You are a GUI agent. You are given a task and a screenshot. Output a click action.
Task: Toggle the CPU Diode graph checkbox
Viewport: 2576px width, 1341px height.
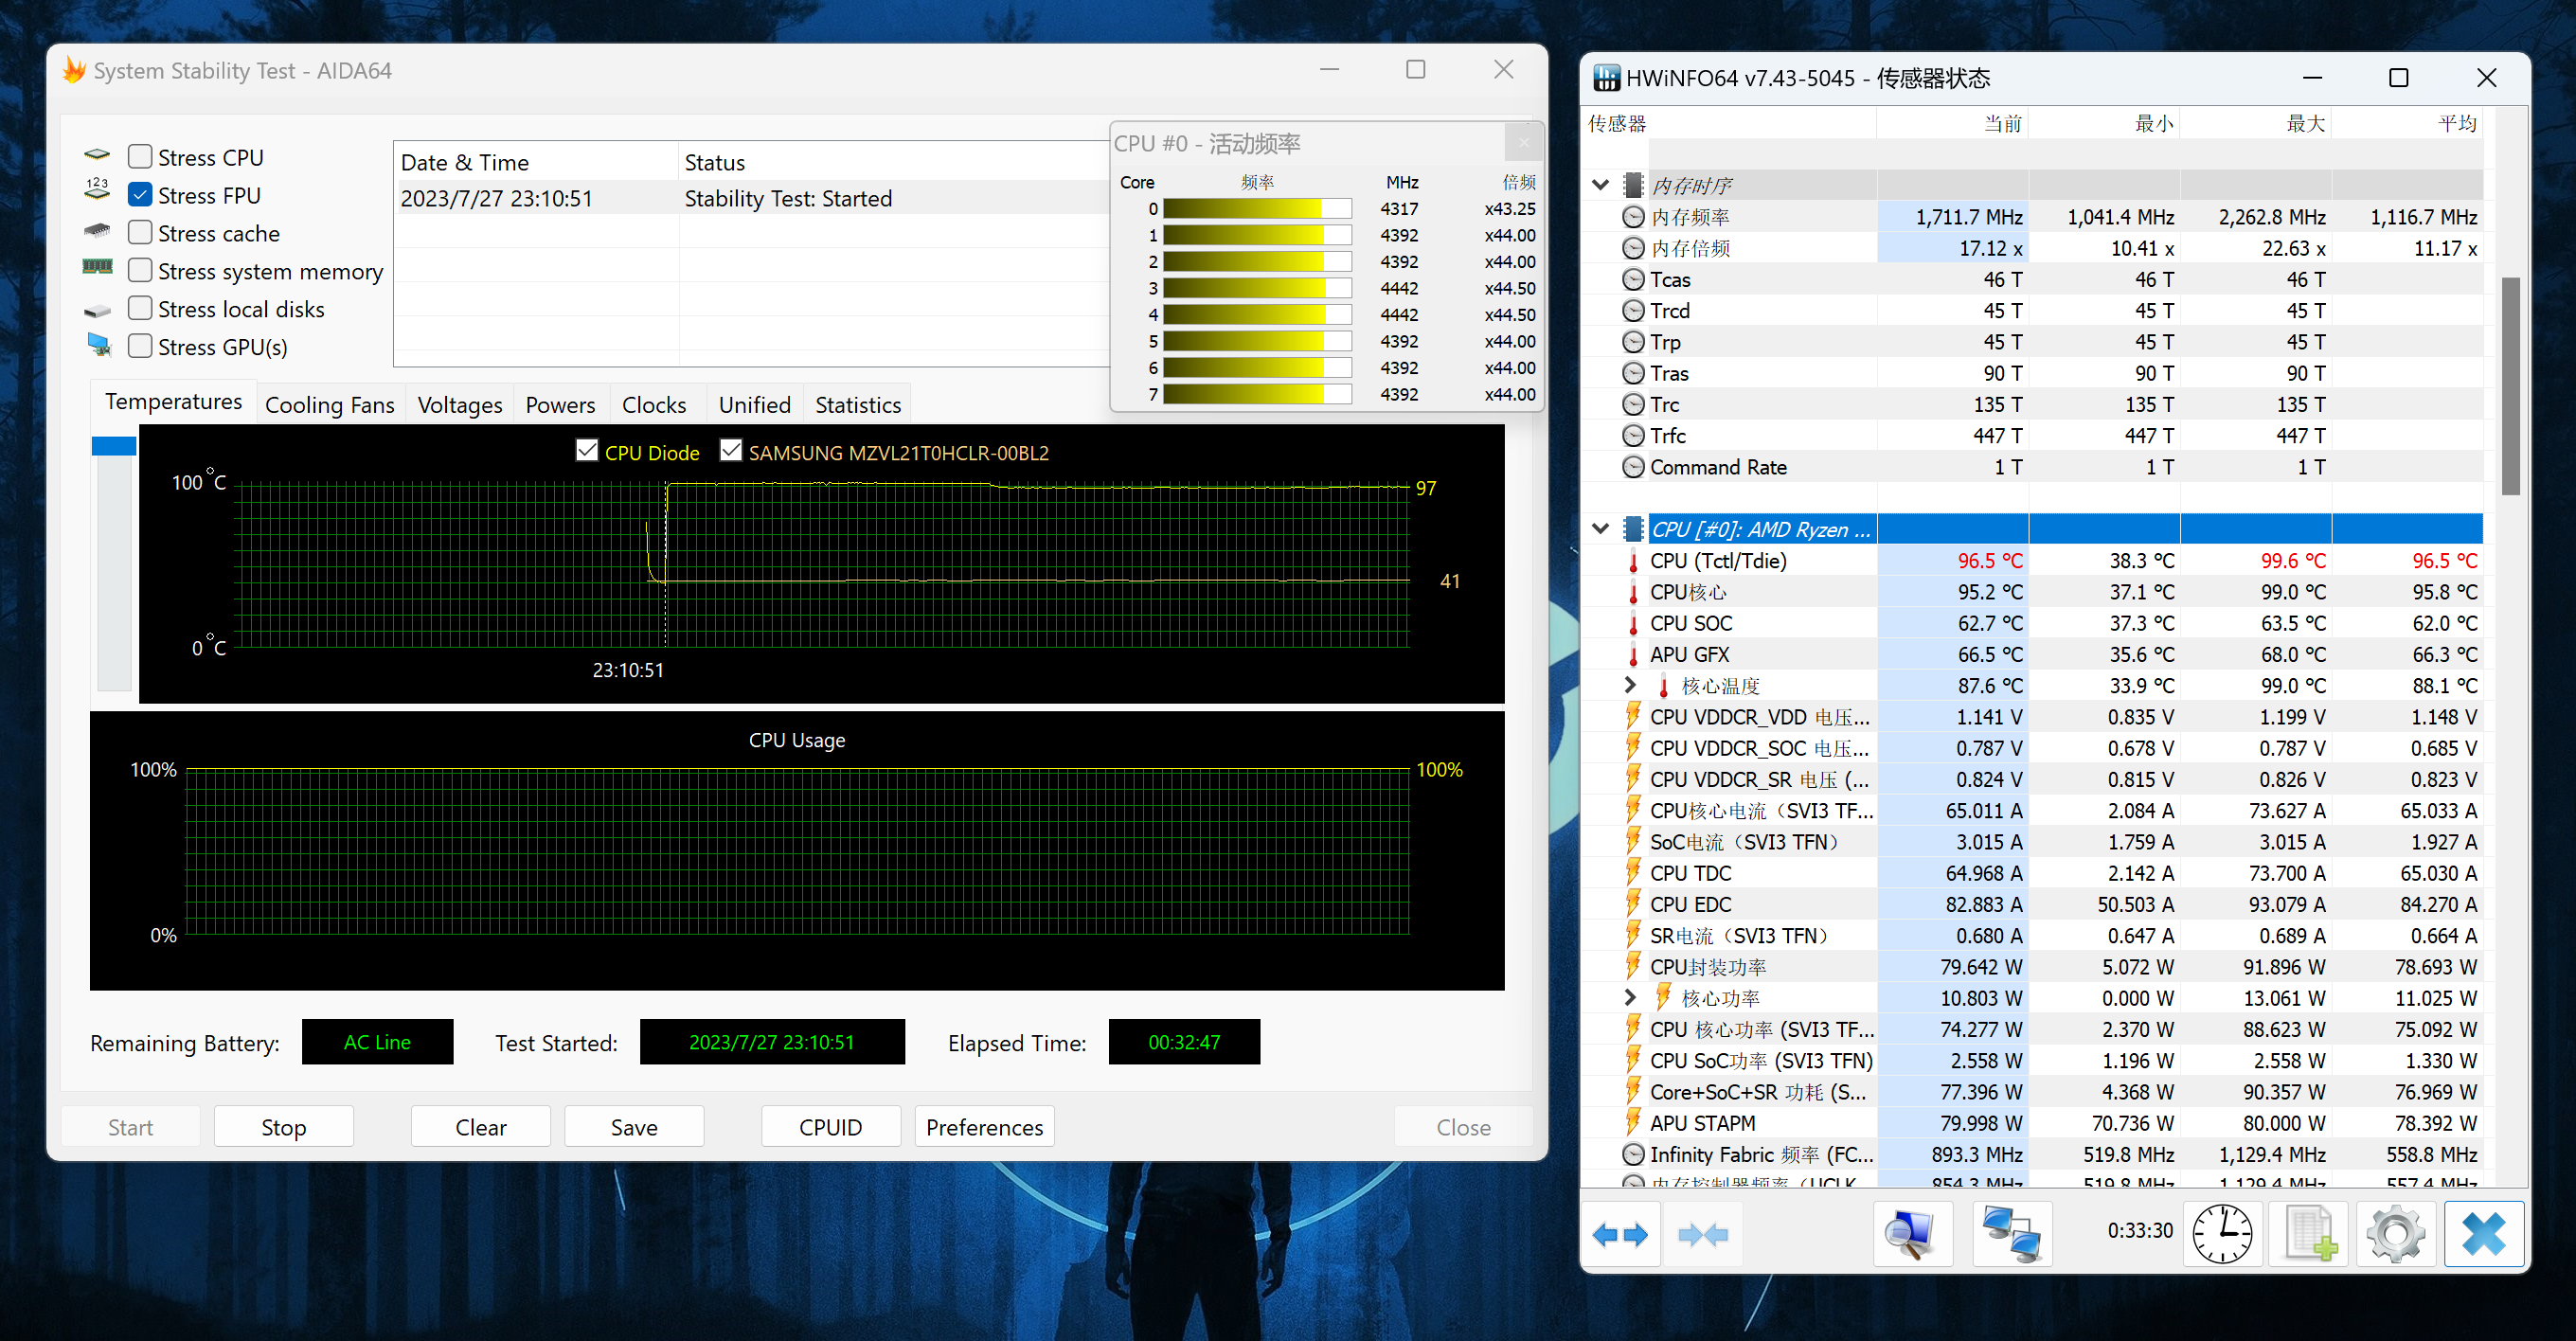coord(587,451)
